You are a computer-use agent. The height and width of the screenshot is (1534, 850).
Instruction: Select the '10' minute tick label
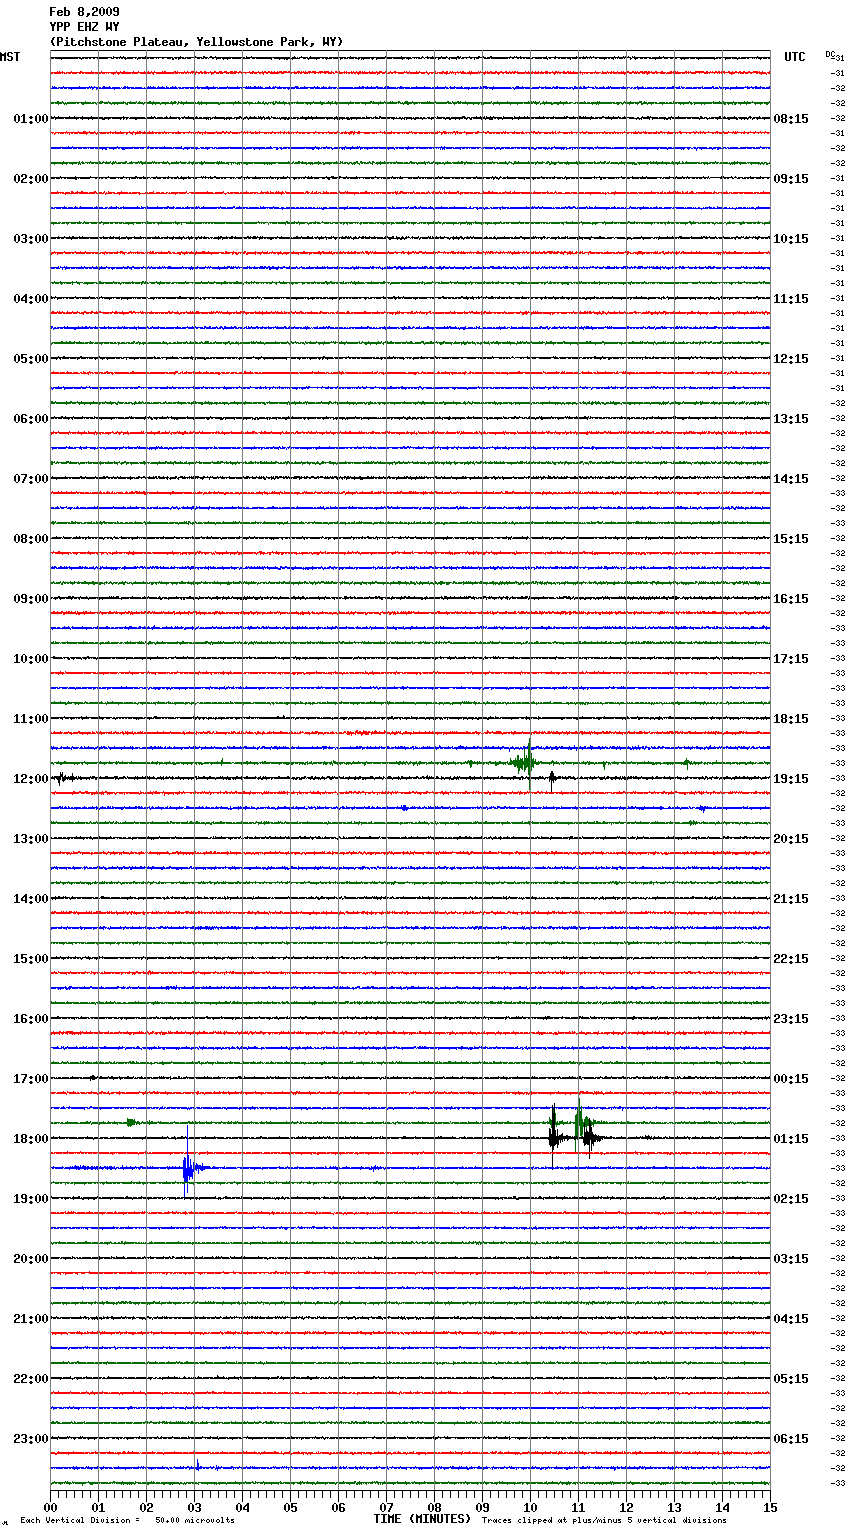530,1507
